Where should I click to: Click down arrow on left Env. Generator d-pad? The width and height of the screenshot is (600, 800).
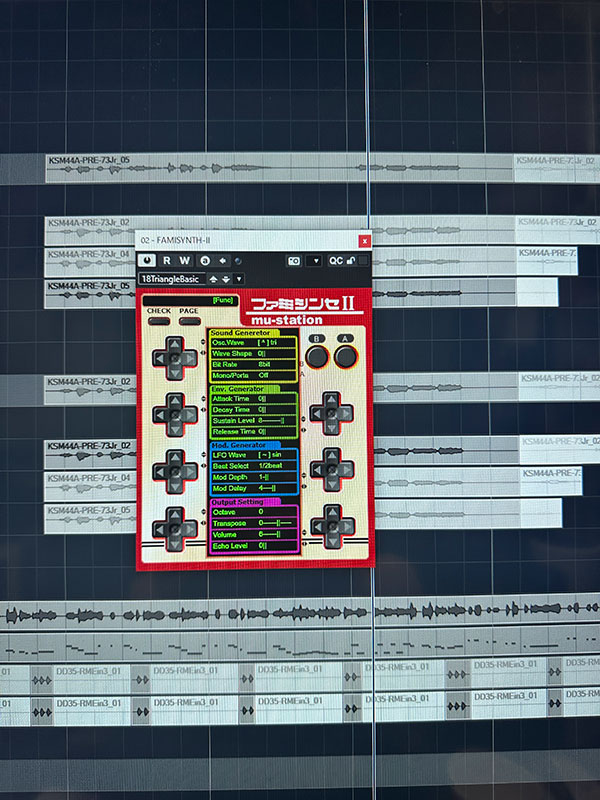174,430
